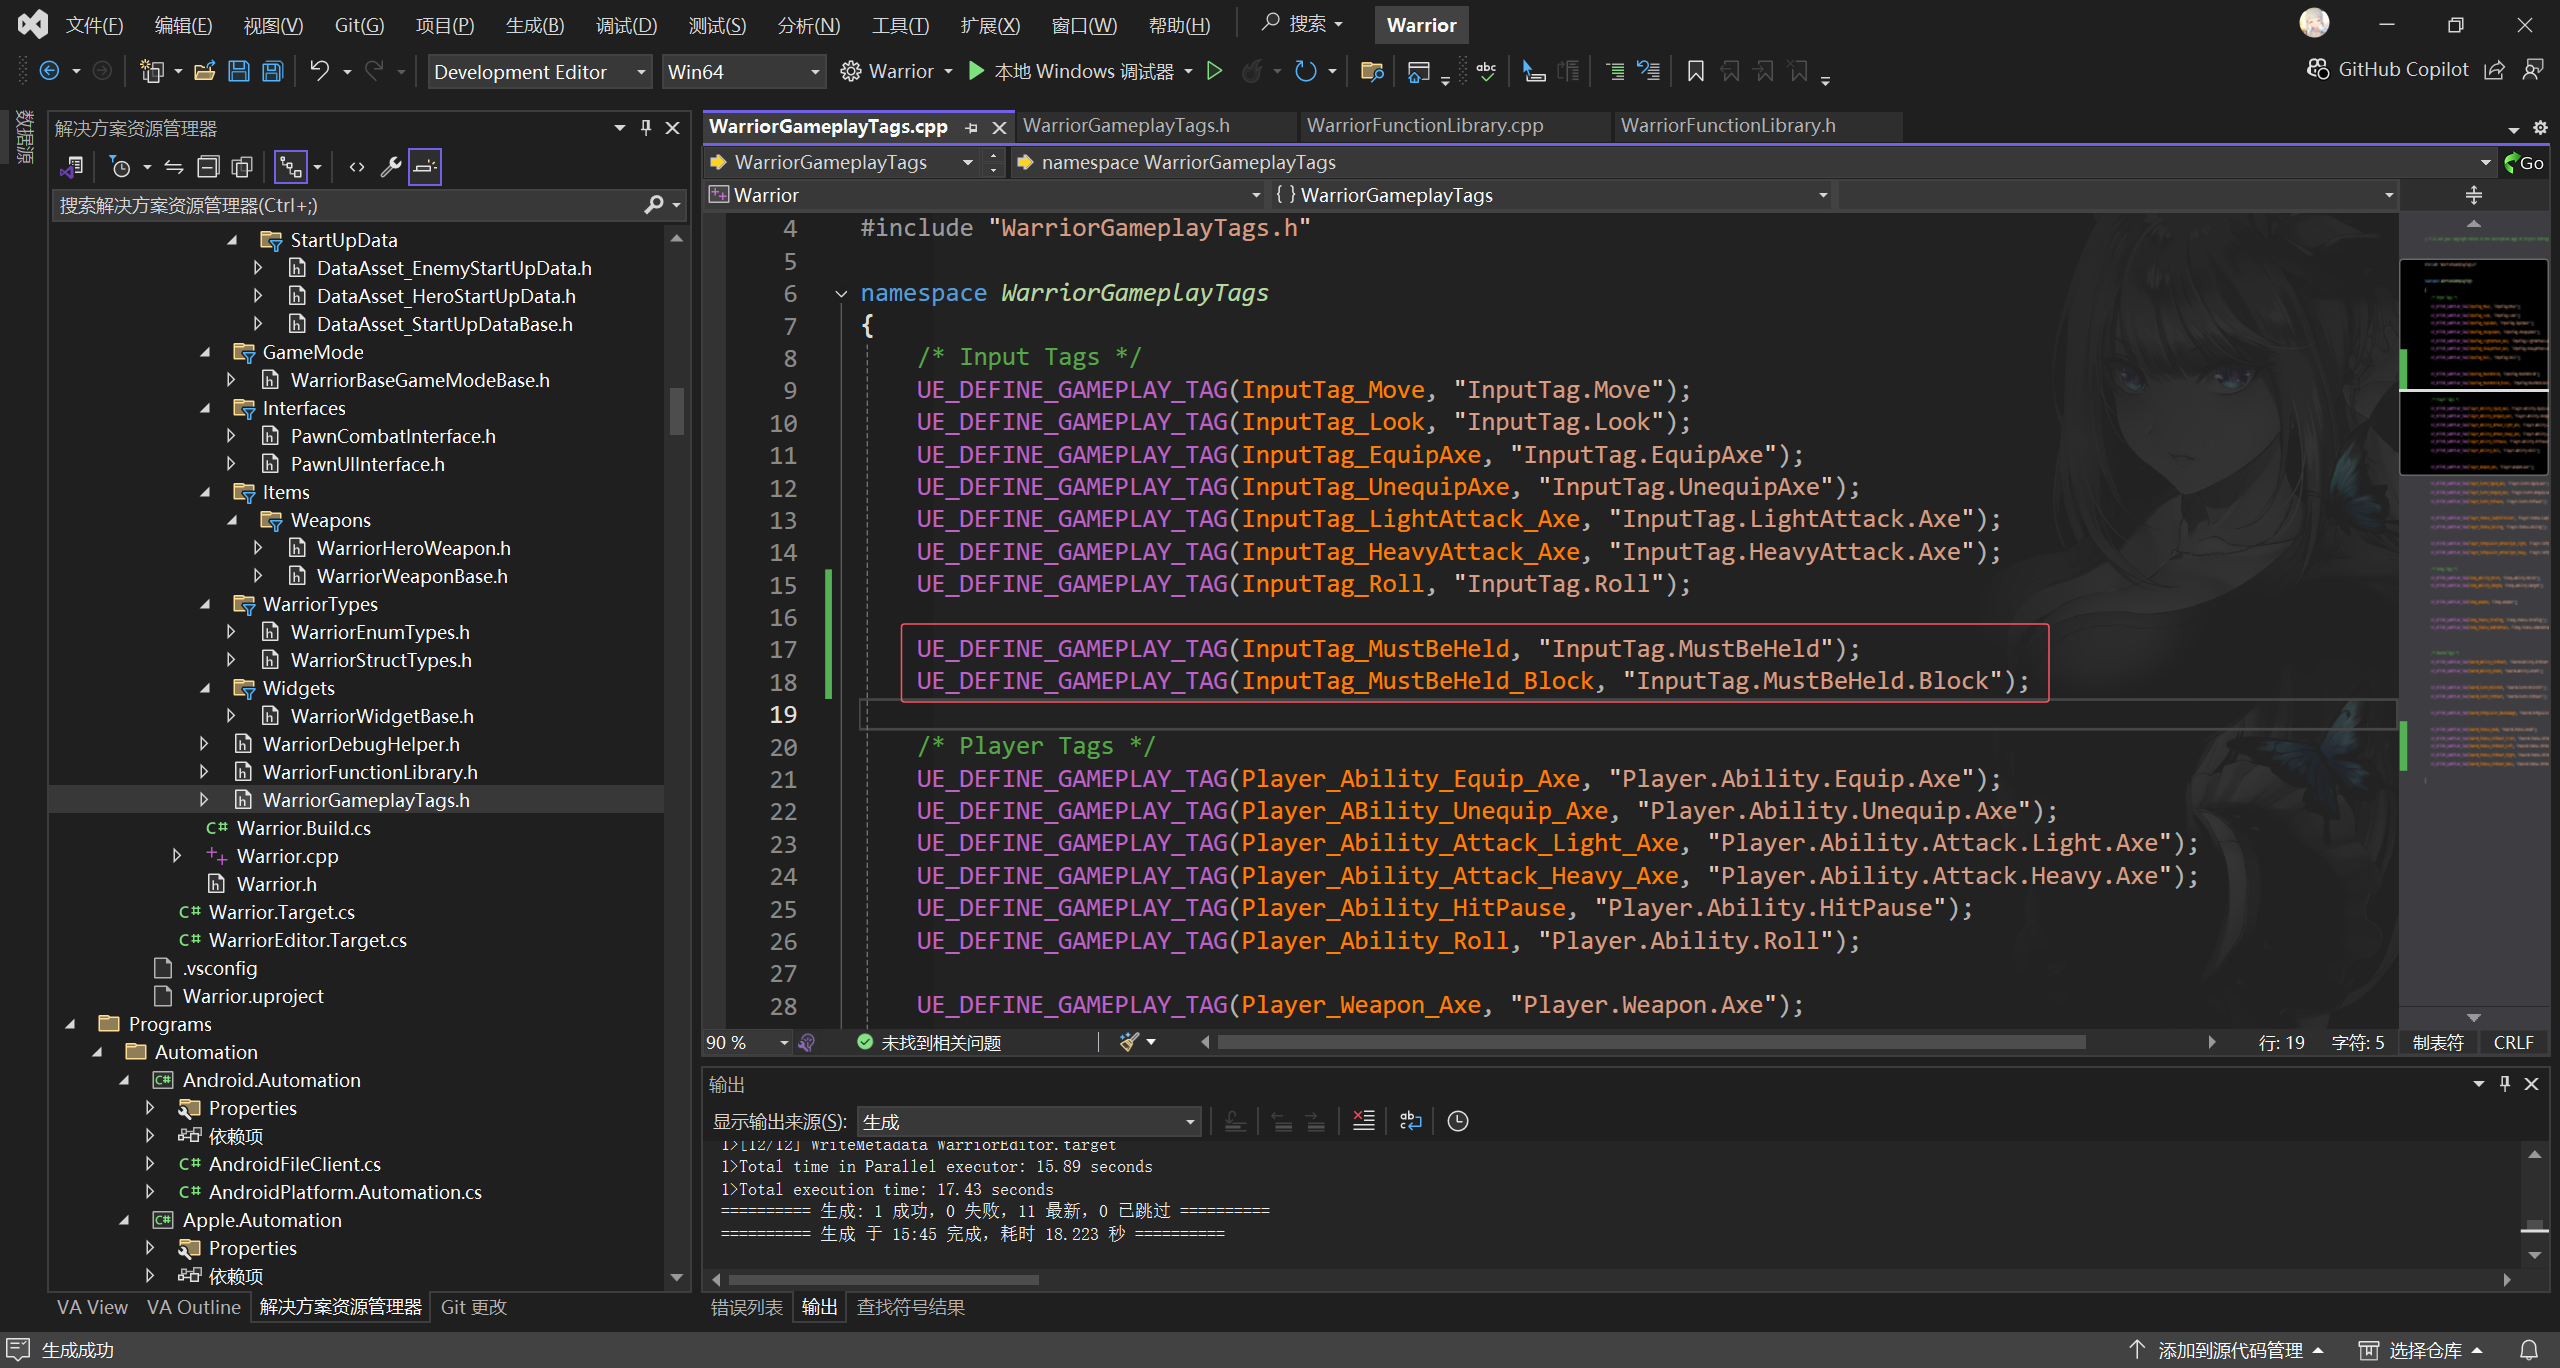Viewport: 2560px width, 1368px height.
Task: Collapse the Widgets folder in the tree
Action: (x=205, y=688)
